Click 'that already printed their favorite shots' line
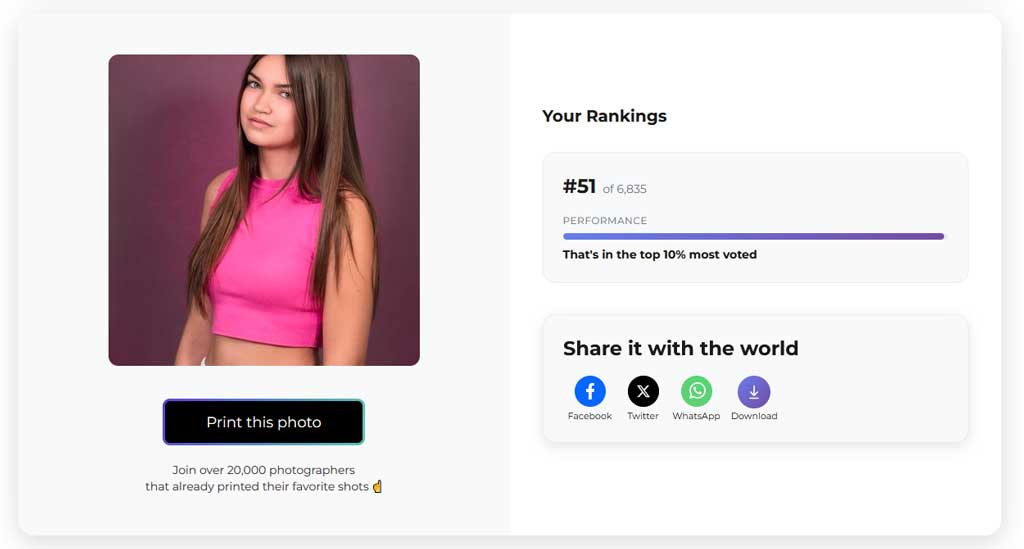Screen dimensions: 1024x549 (x=257, y=486)
